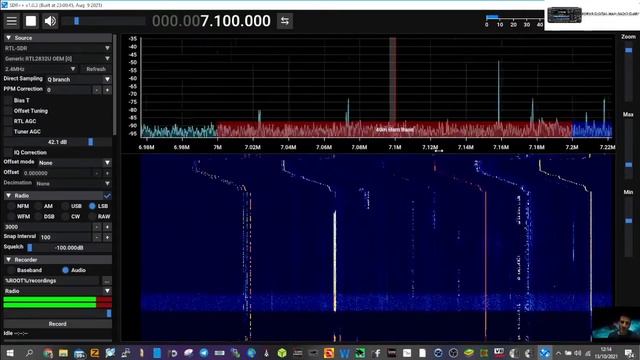640x360 pixels.
Task: Open the Decimation dropdown
Action: (x=73, y=184)
